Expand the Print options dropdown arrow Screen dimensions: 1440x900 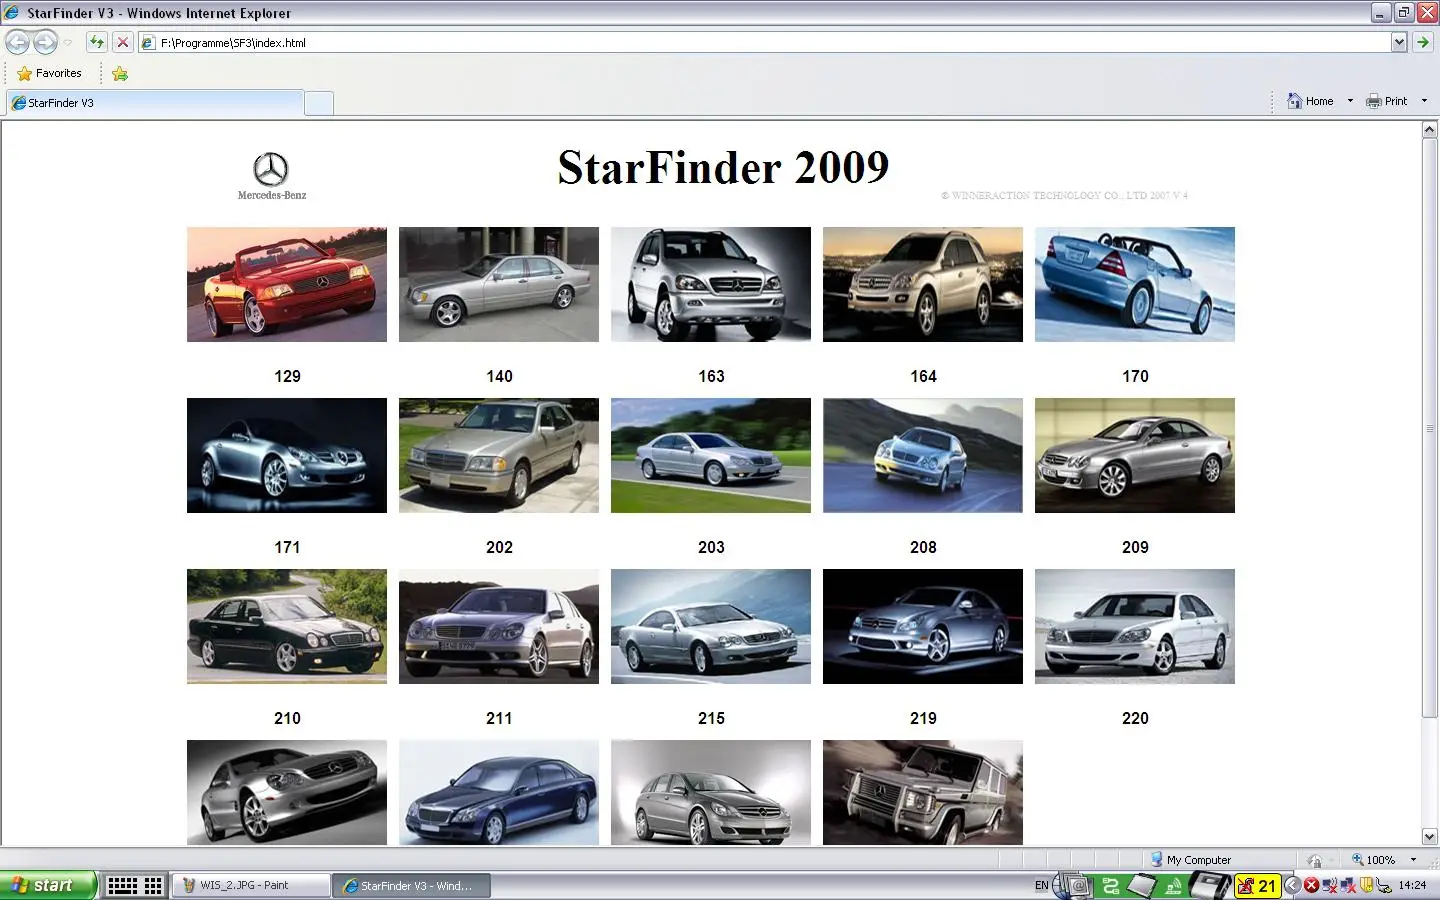1424,101
